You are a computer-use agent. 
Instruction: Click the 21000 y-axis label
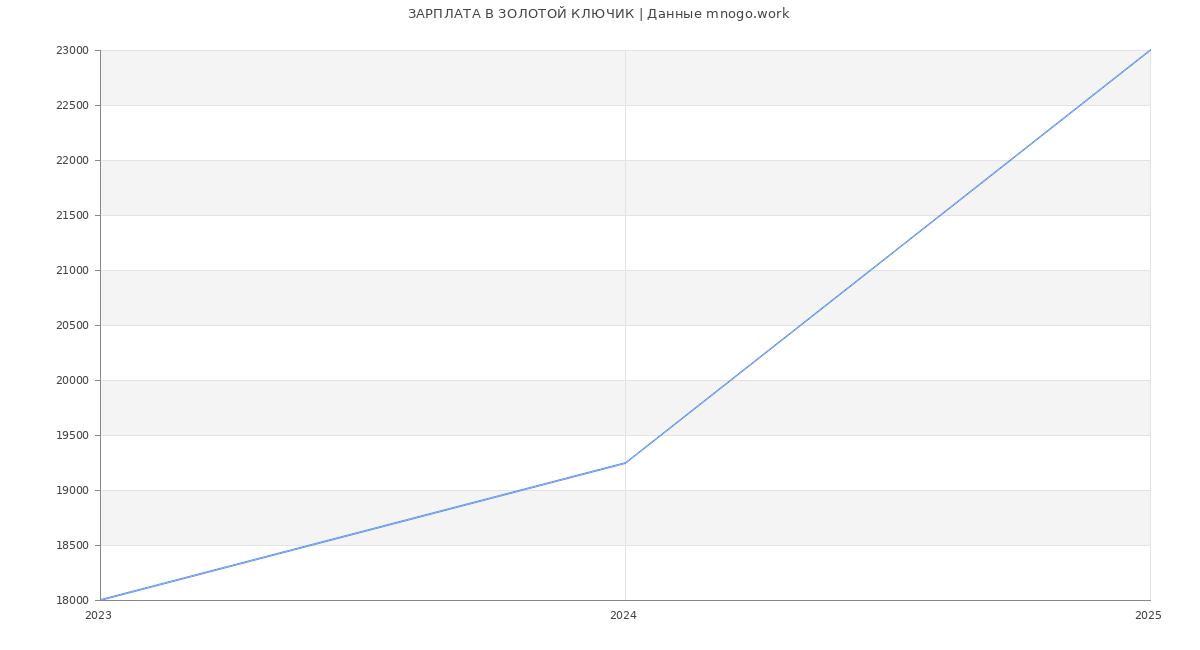[73, 271]
